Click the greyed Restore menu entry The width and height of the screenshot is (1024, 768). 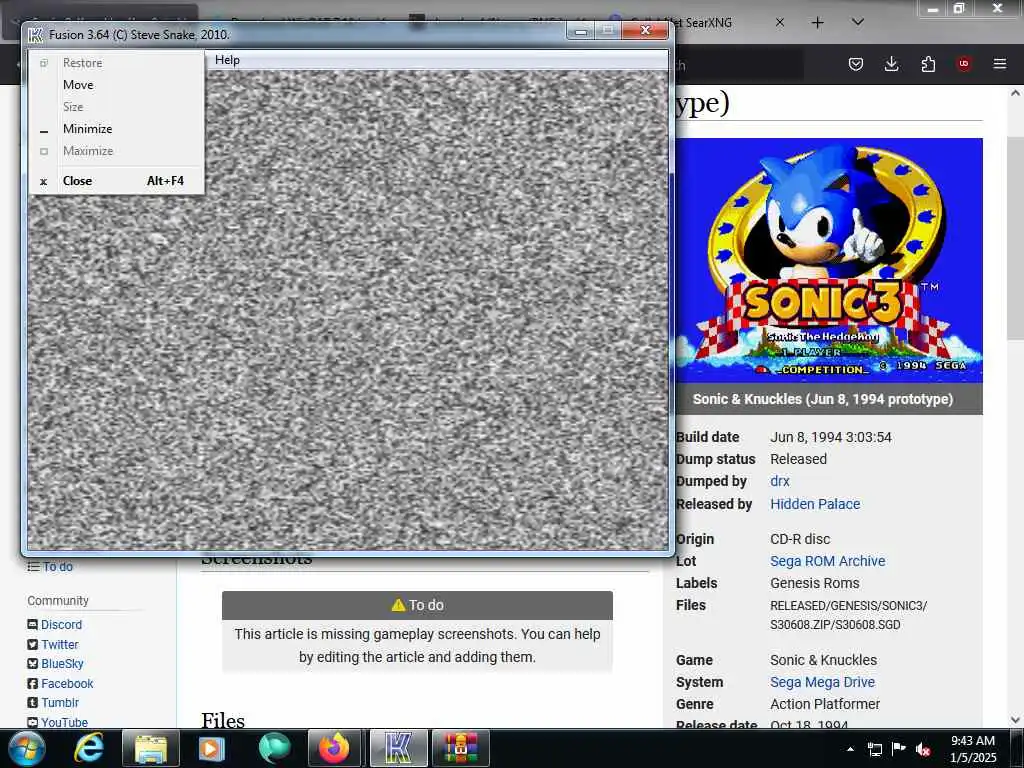click(117, 63)
